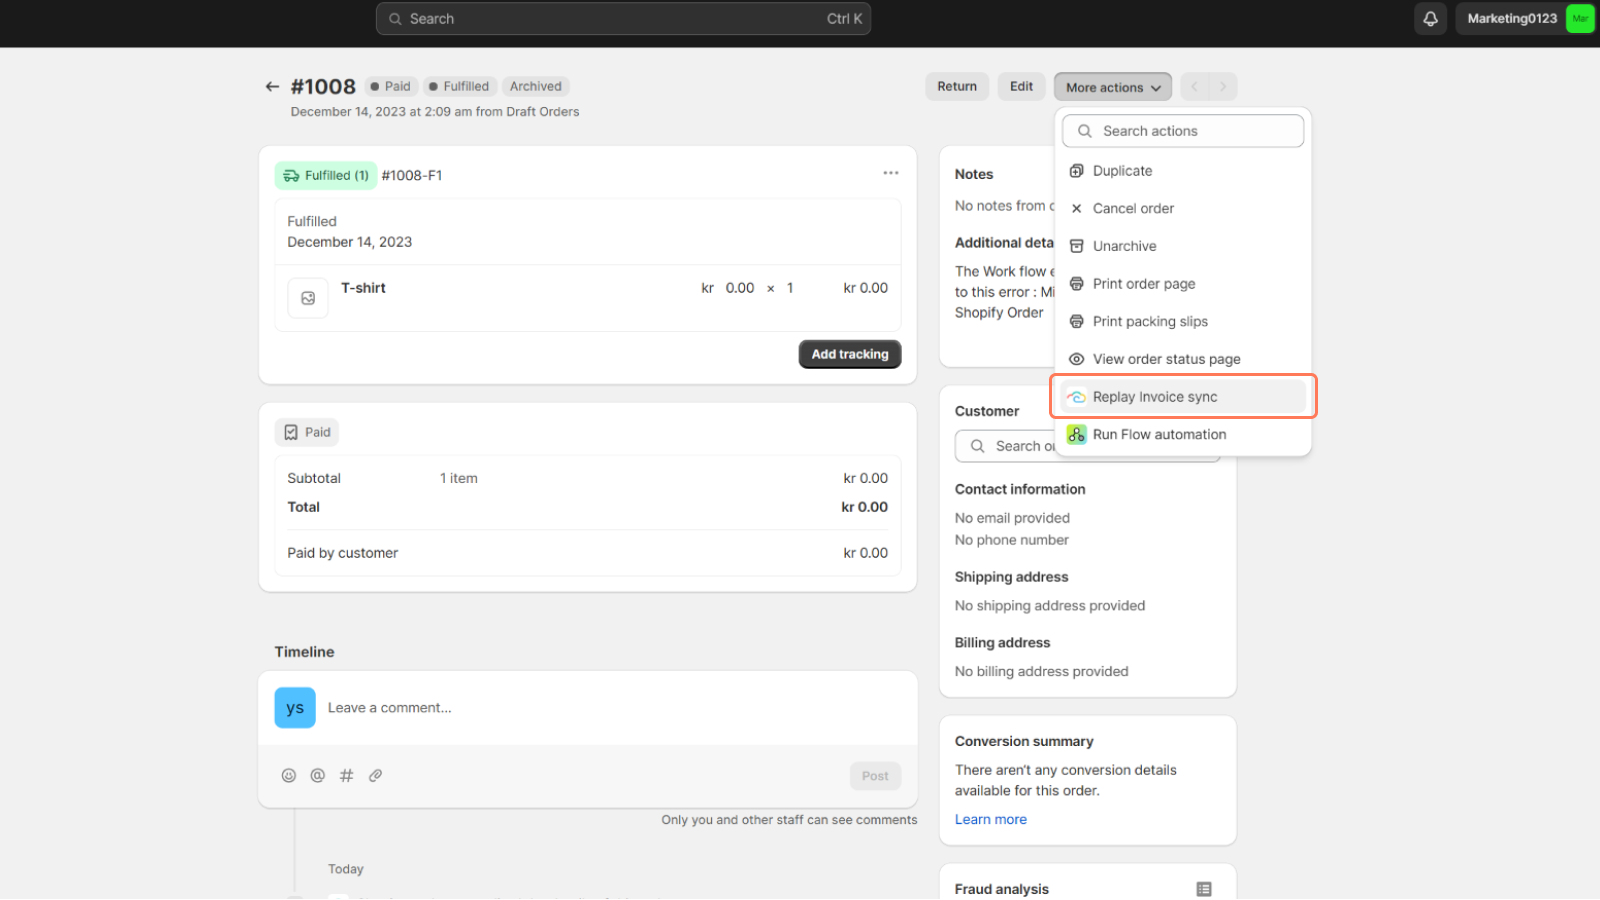Insert emoji in the timeline comment
This screenshot has width=1600, height=900.
(x=289, y=776)
